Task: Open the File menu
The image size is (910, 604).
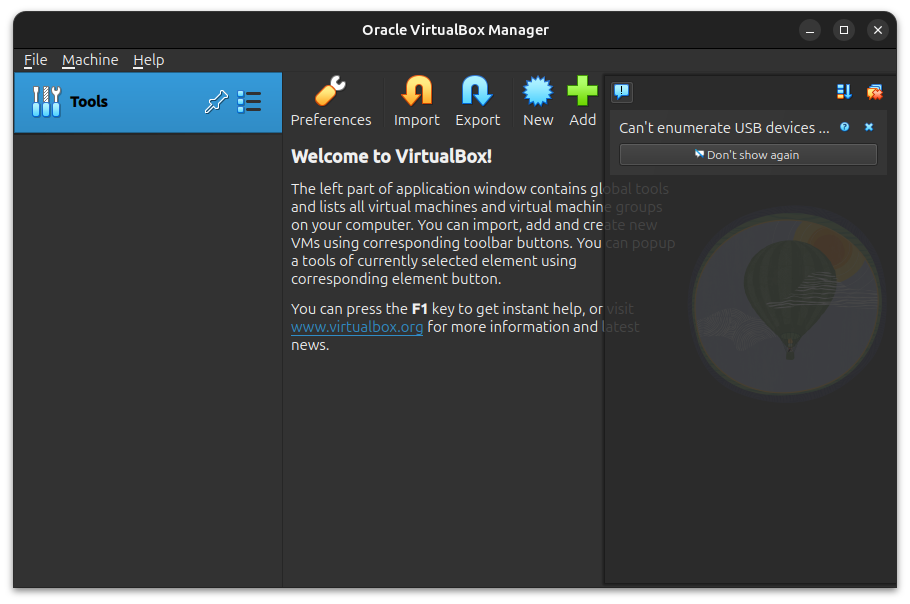Action: (x=35, y=60)
